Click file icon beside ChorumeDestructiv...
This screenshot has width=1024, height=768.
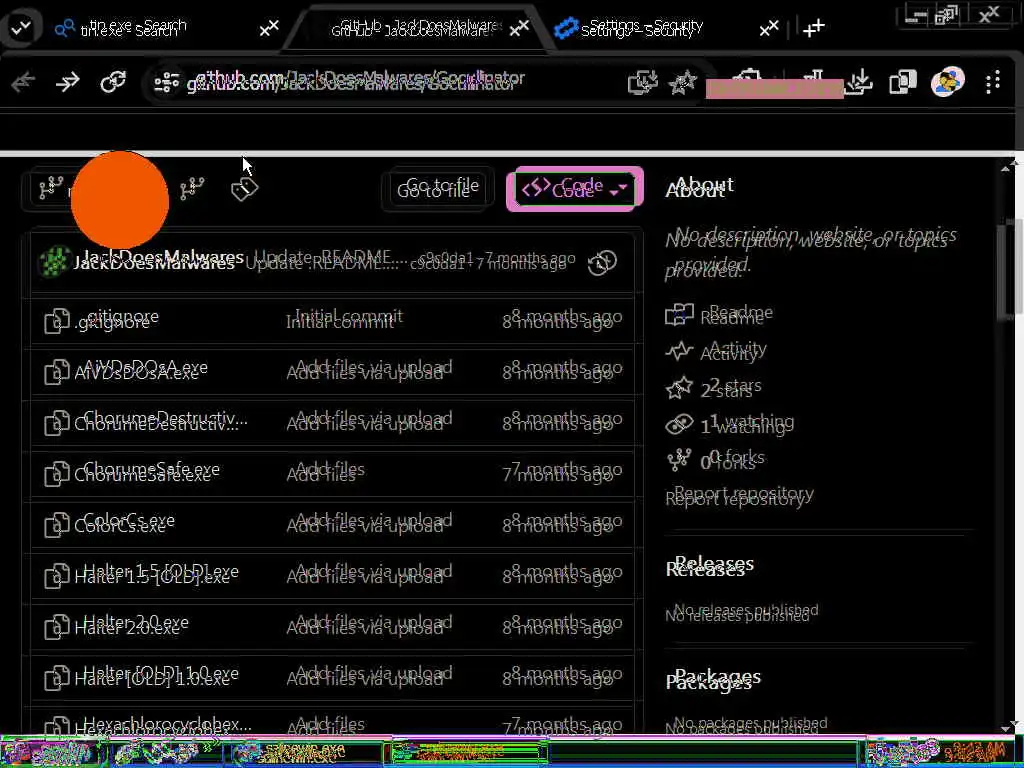point(57,421)
